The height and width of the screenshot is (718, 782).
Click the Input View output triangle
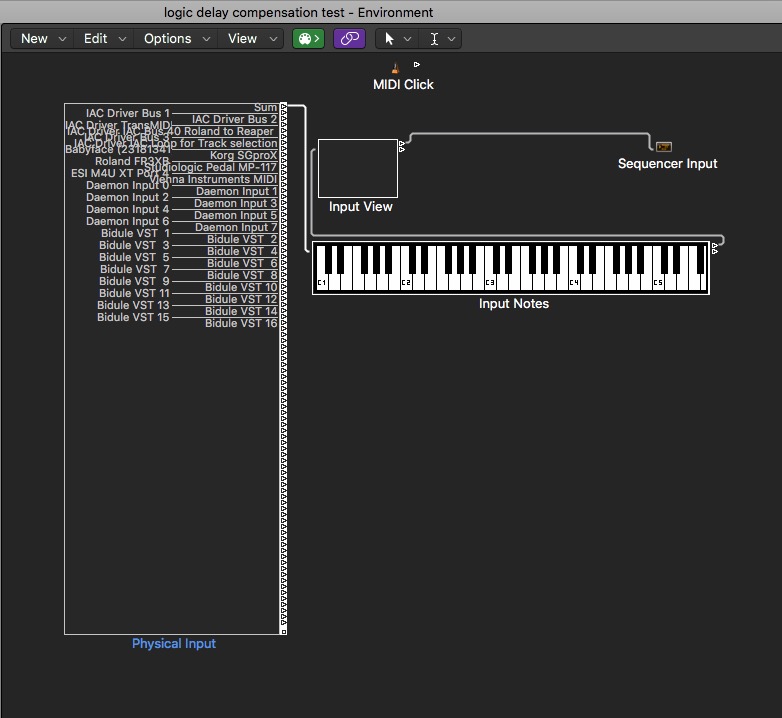pyautogui.click(x=402, y=144)
